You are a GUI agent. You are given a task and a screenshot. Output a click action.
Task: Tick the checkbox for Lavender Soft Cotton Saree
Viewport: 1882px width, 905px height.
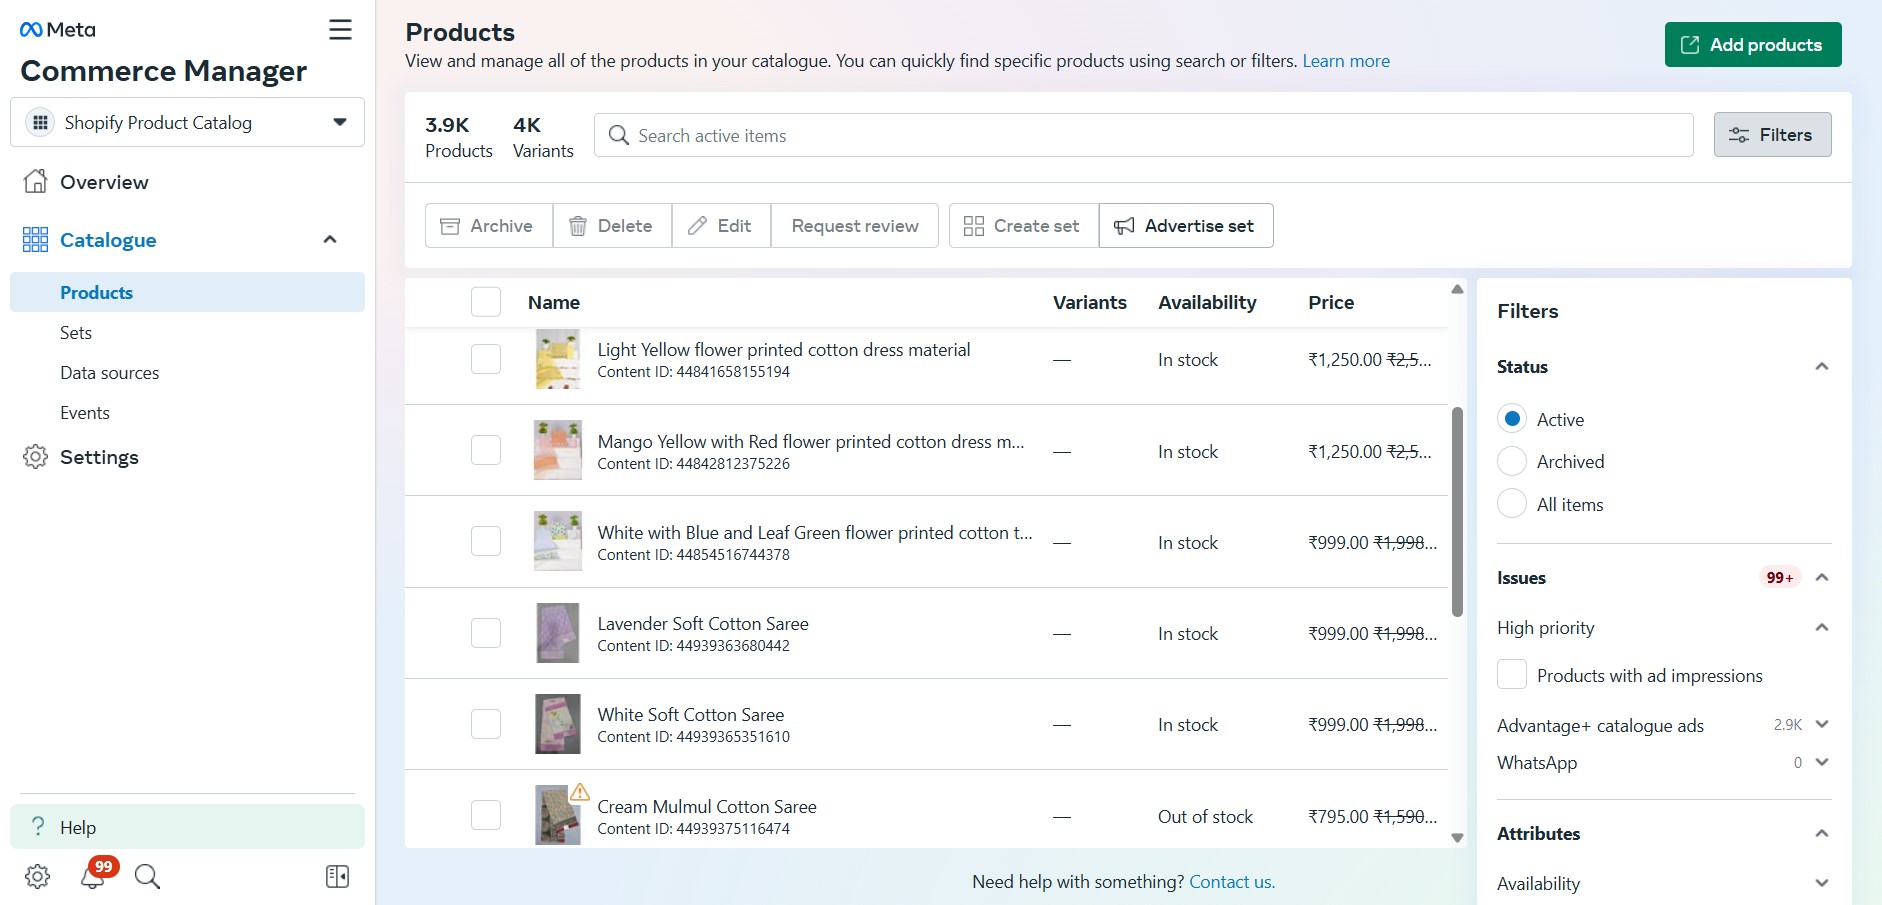coord(486,633)
